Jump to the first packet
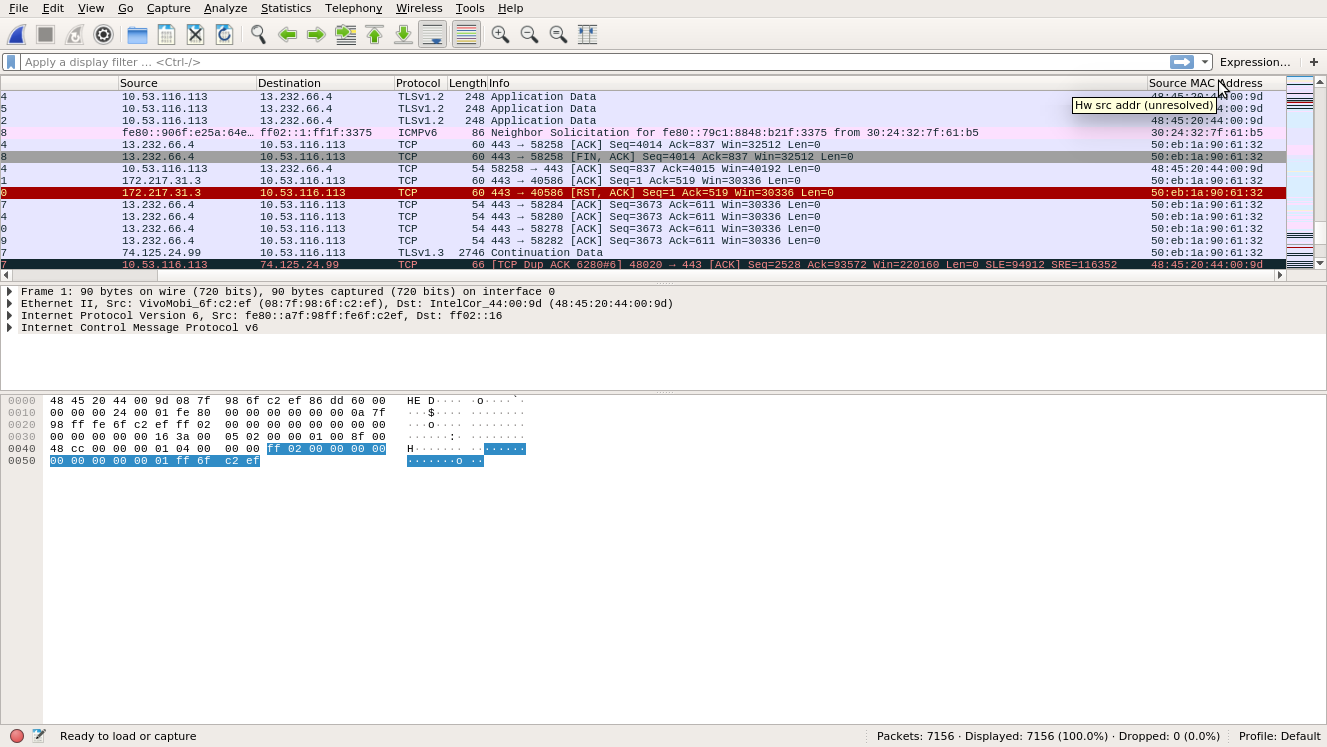The width and height of the screenshot is (1327, 747). [374, 34]
